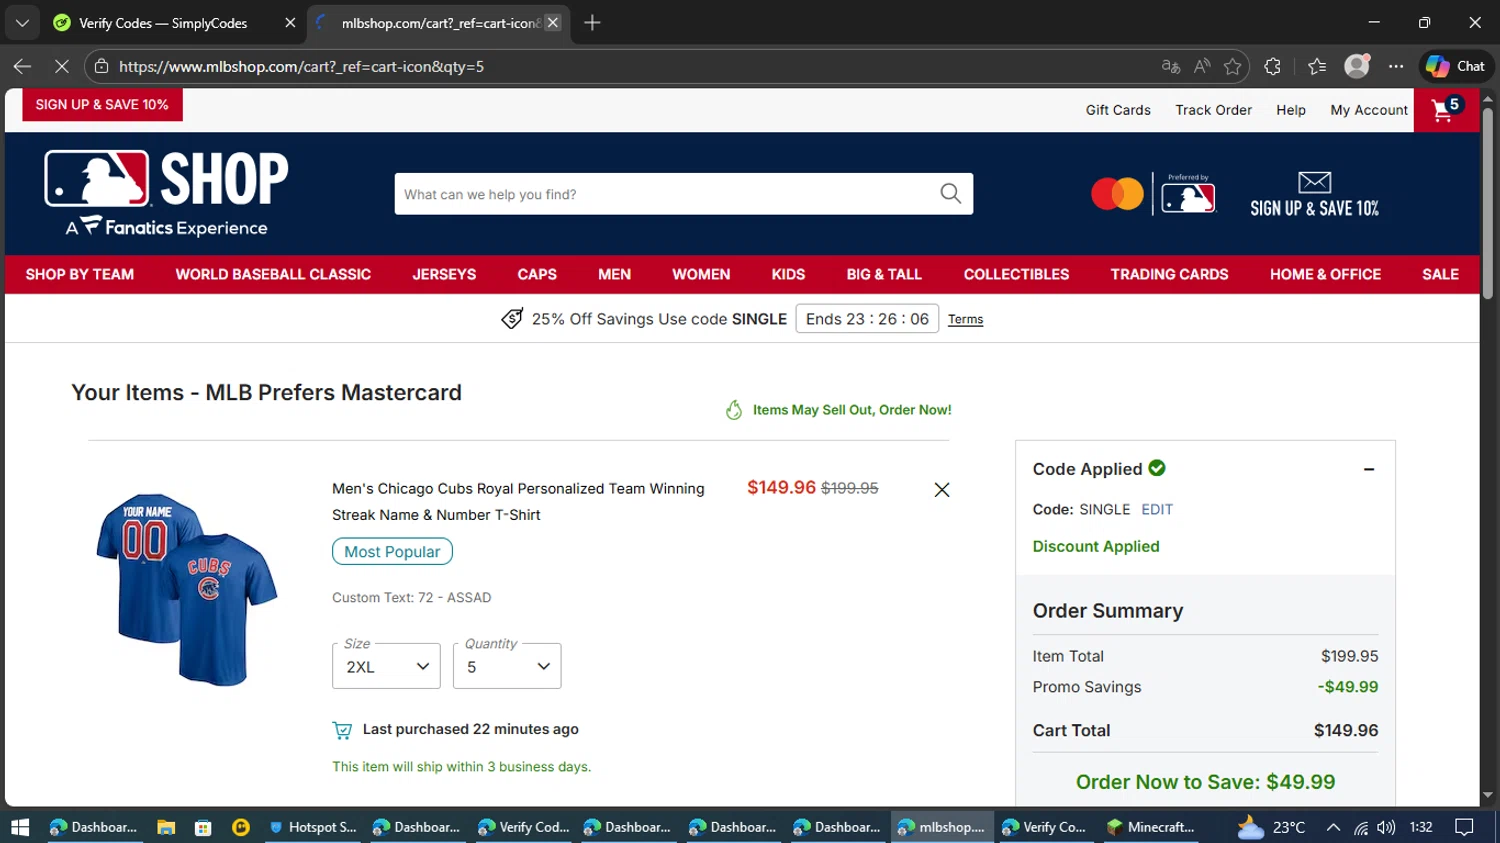The height and width of the screenshot is (843, 1500).
Task: Close the mlbshop.com cart tab
Action: [553, 22]
